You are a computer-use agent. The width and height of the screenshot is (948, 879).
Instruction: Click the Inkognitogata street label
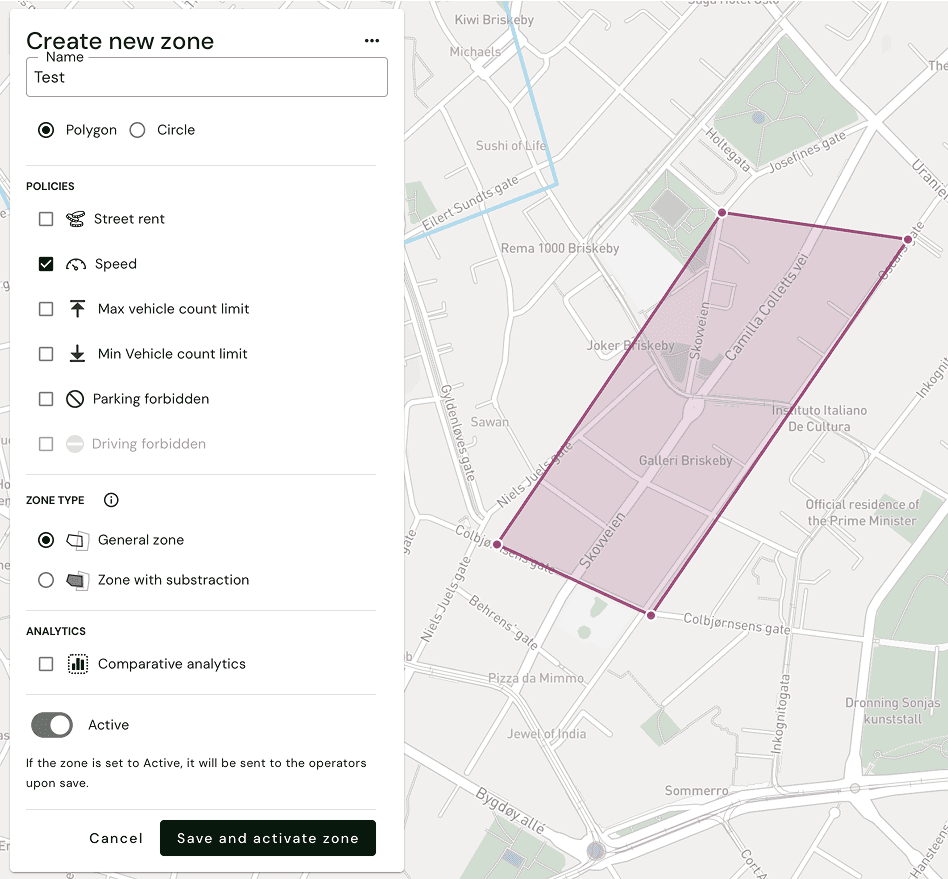pyautogui.click(x=780, y=715)
